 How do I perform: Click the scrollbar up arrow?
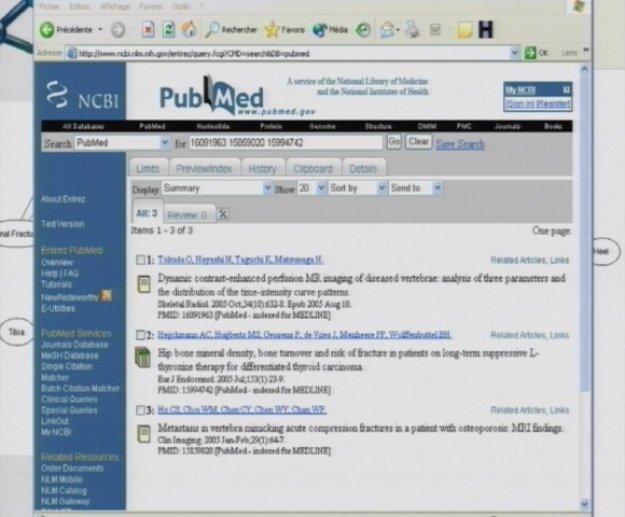coord(584,69)
